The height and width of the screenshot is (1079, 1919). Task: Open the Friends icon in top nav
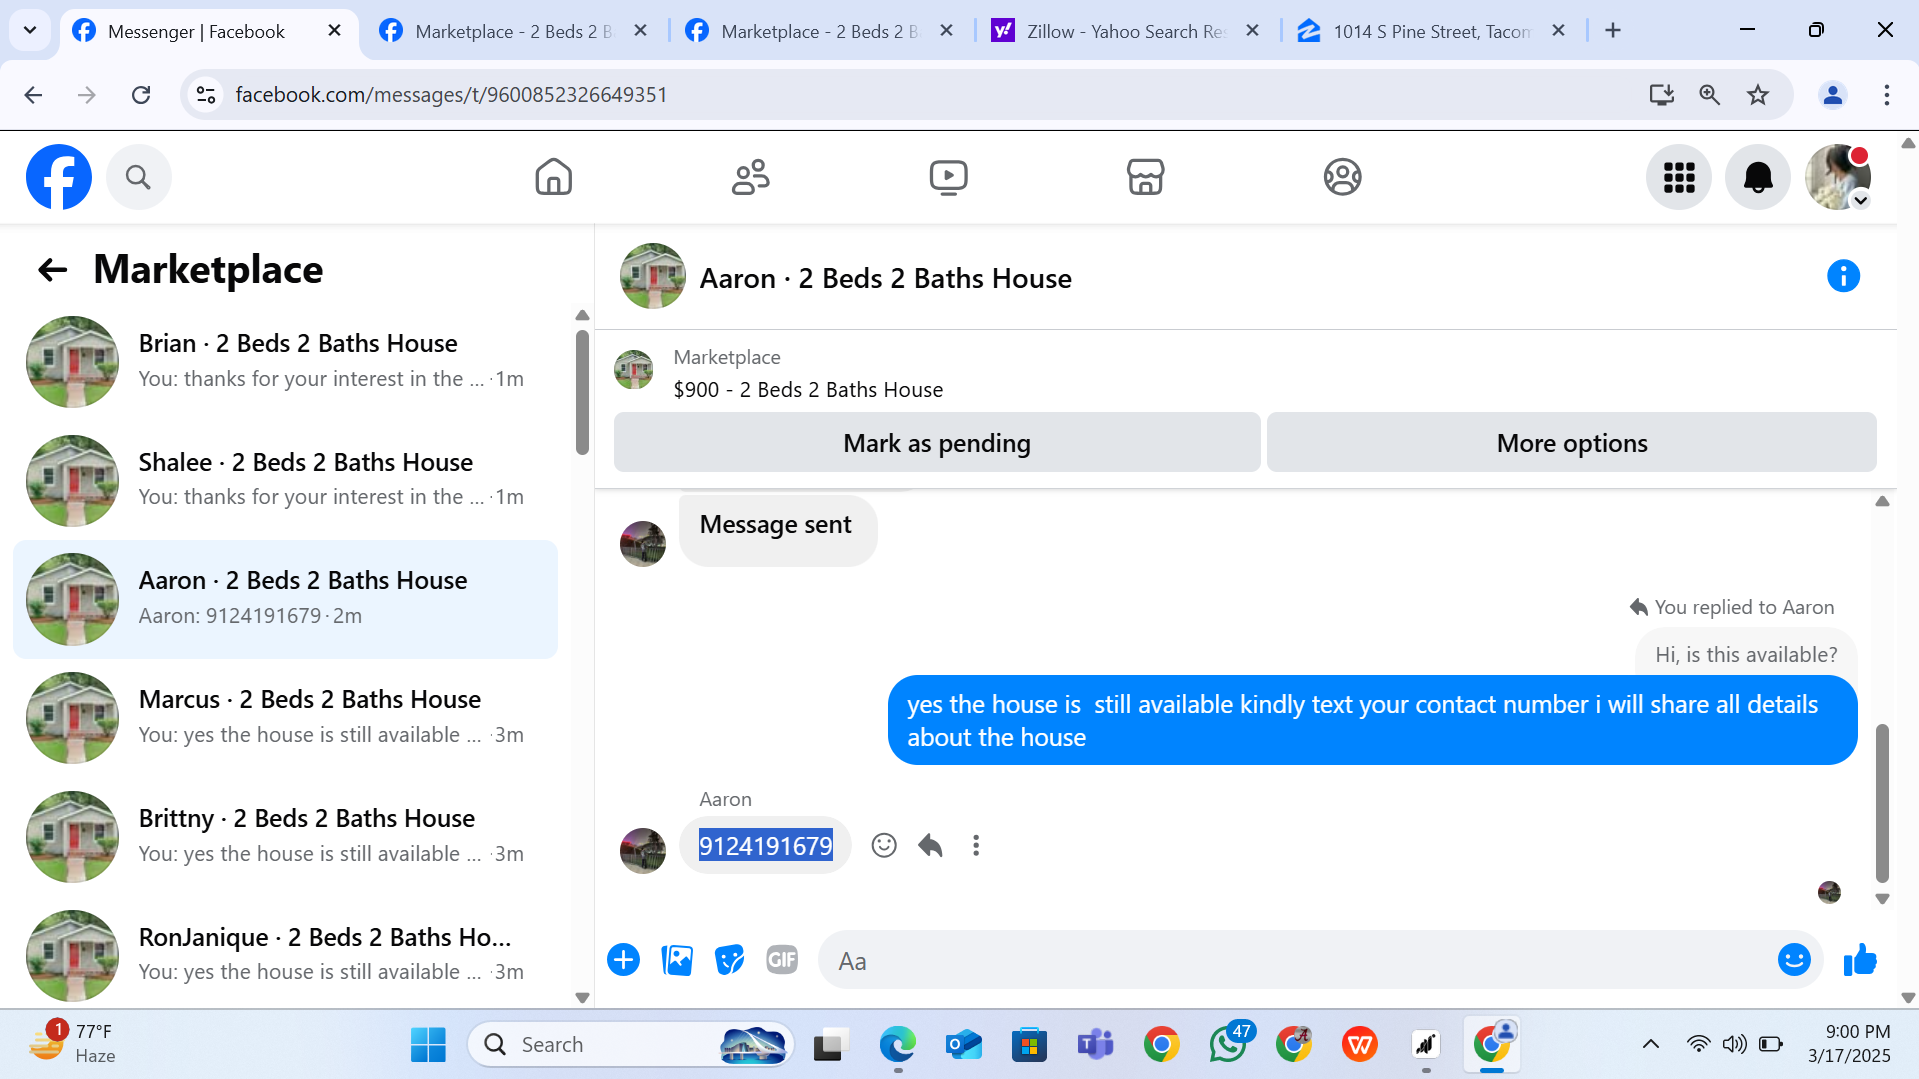[x=750, y=177]
